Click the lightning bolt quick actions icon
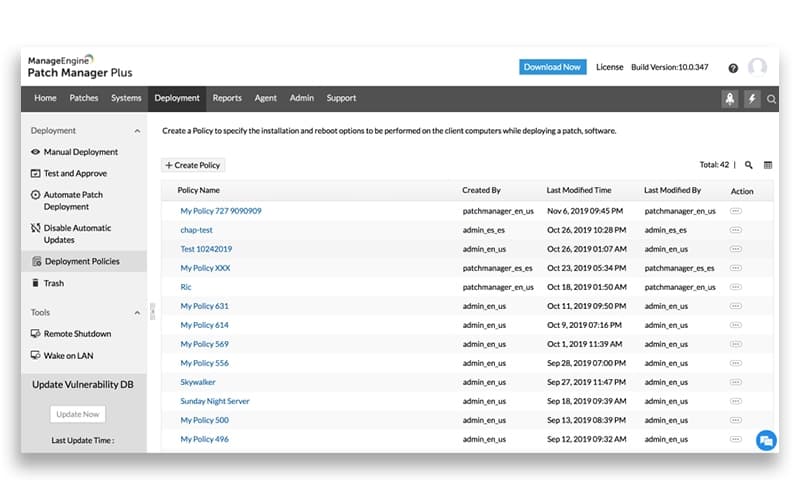Screen dimensions: 800x500 pyautogui.click(x=752, y=99)
